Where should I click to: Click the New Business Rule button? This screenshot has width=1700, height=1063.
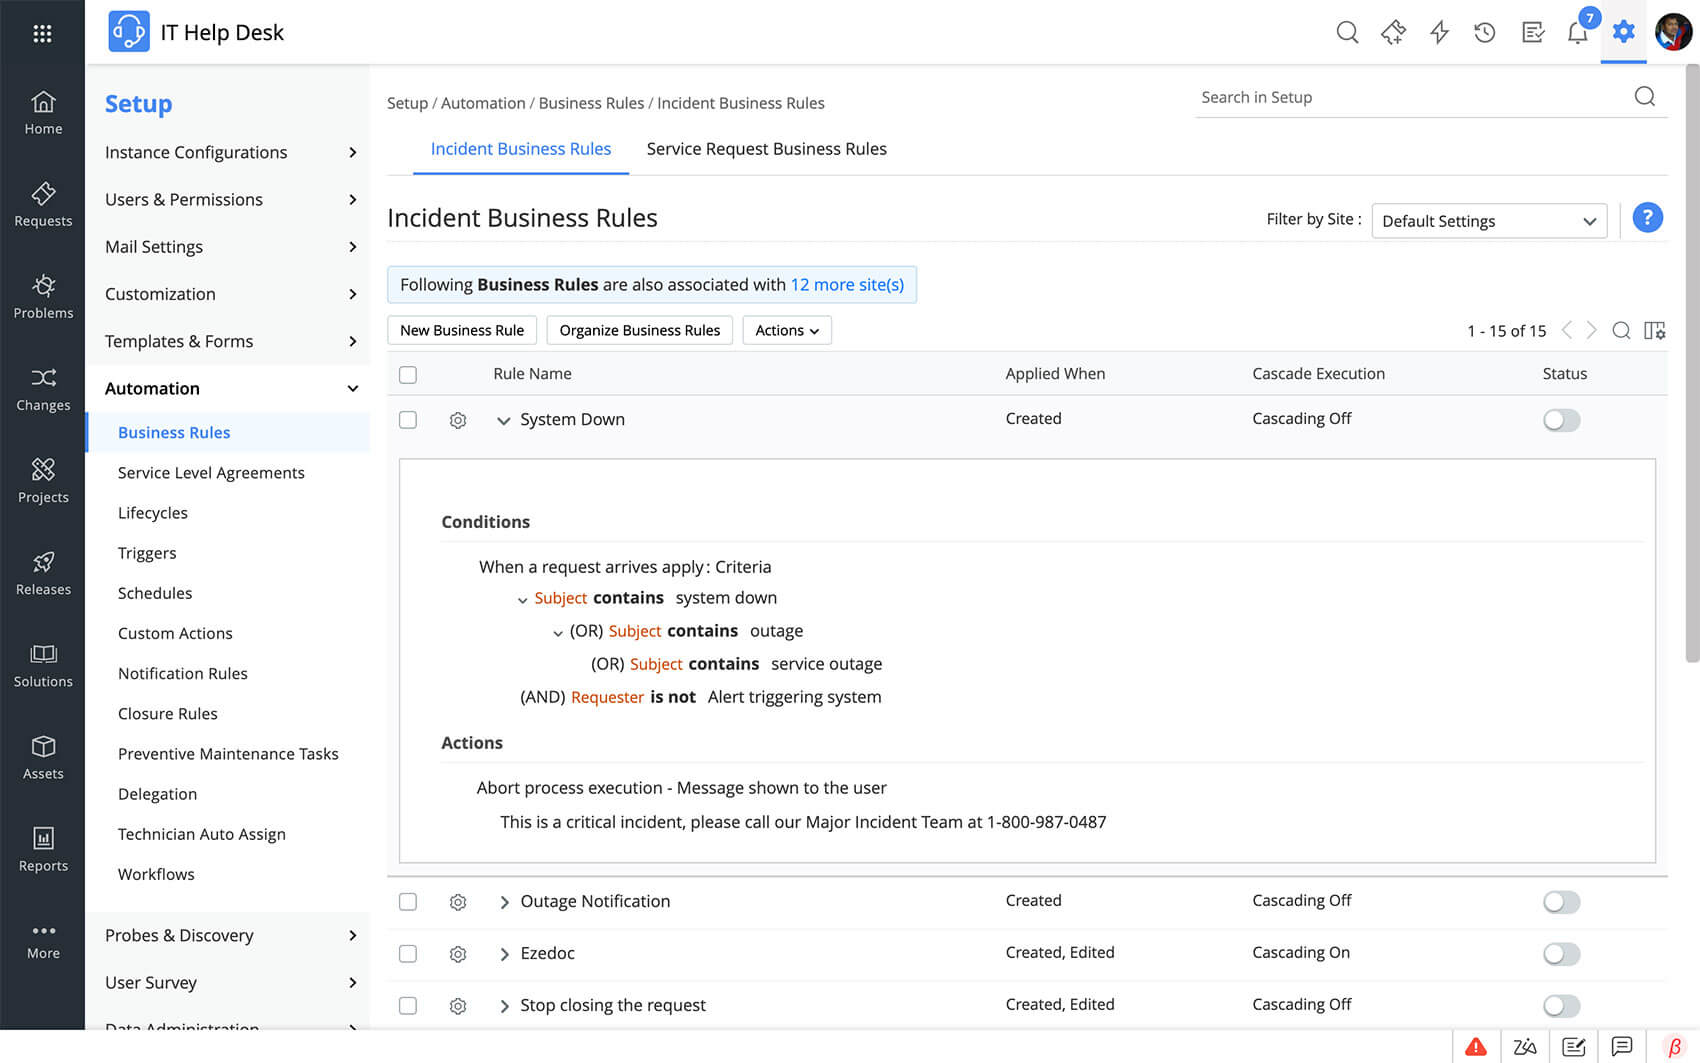[462, 331]
